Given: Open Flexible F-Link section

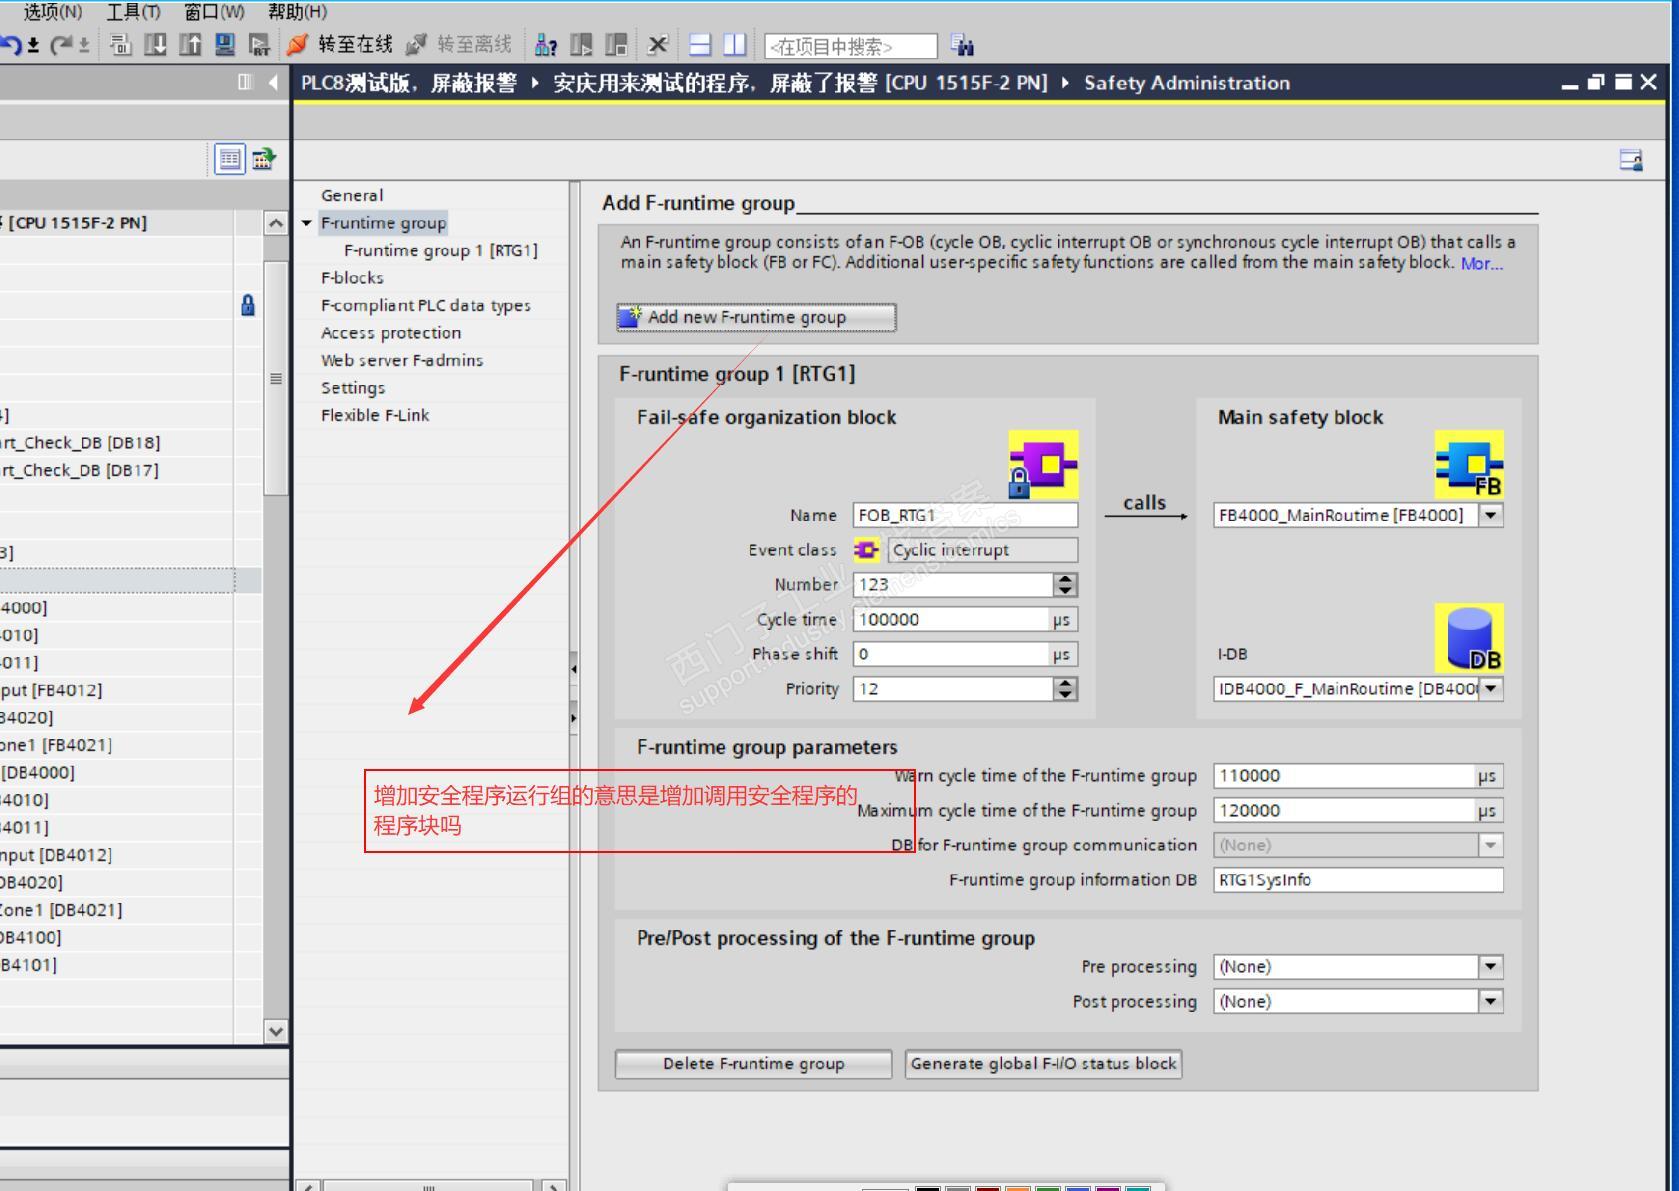Looking at the screenshot, I should pos(375,415).
